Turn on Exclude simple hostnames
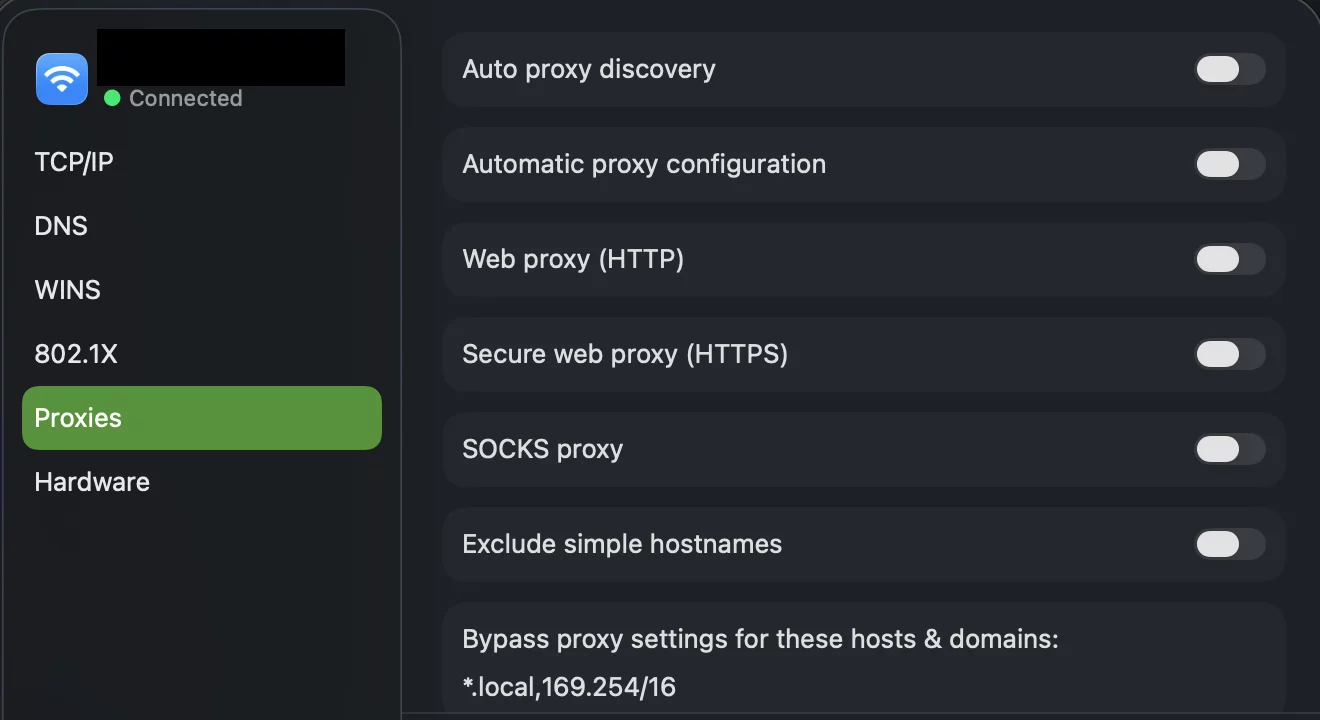This screenshot has width=1320, height=720. point(1229,544)
